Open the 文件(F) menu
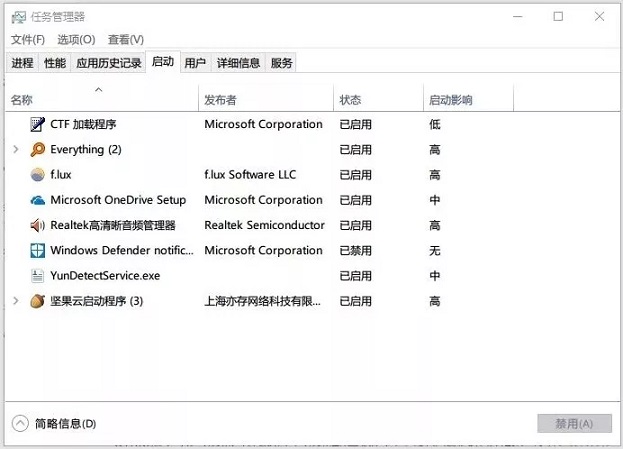 click(28, 40)
